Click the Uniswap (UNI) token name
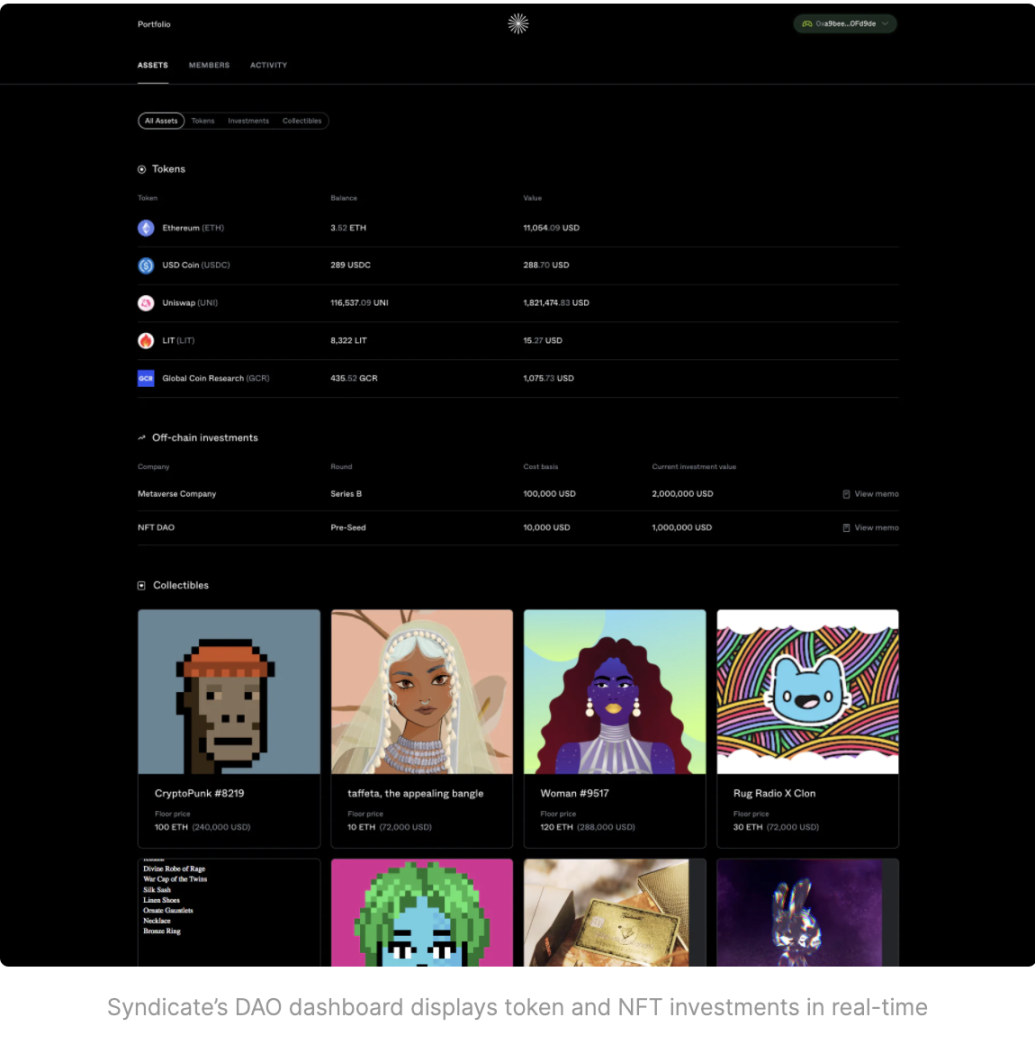The width and height of the screenshot is (1035, 1044). pyautogui.click(x=190, y=303)
